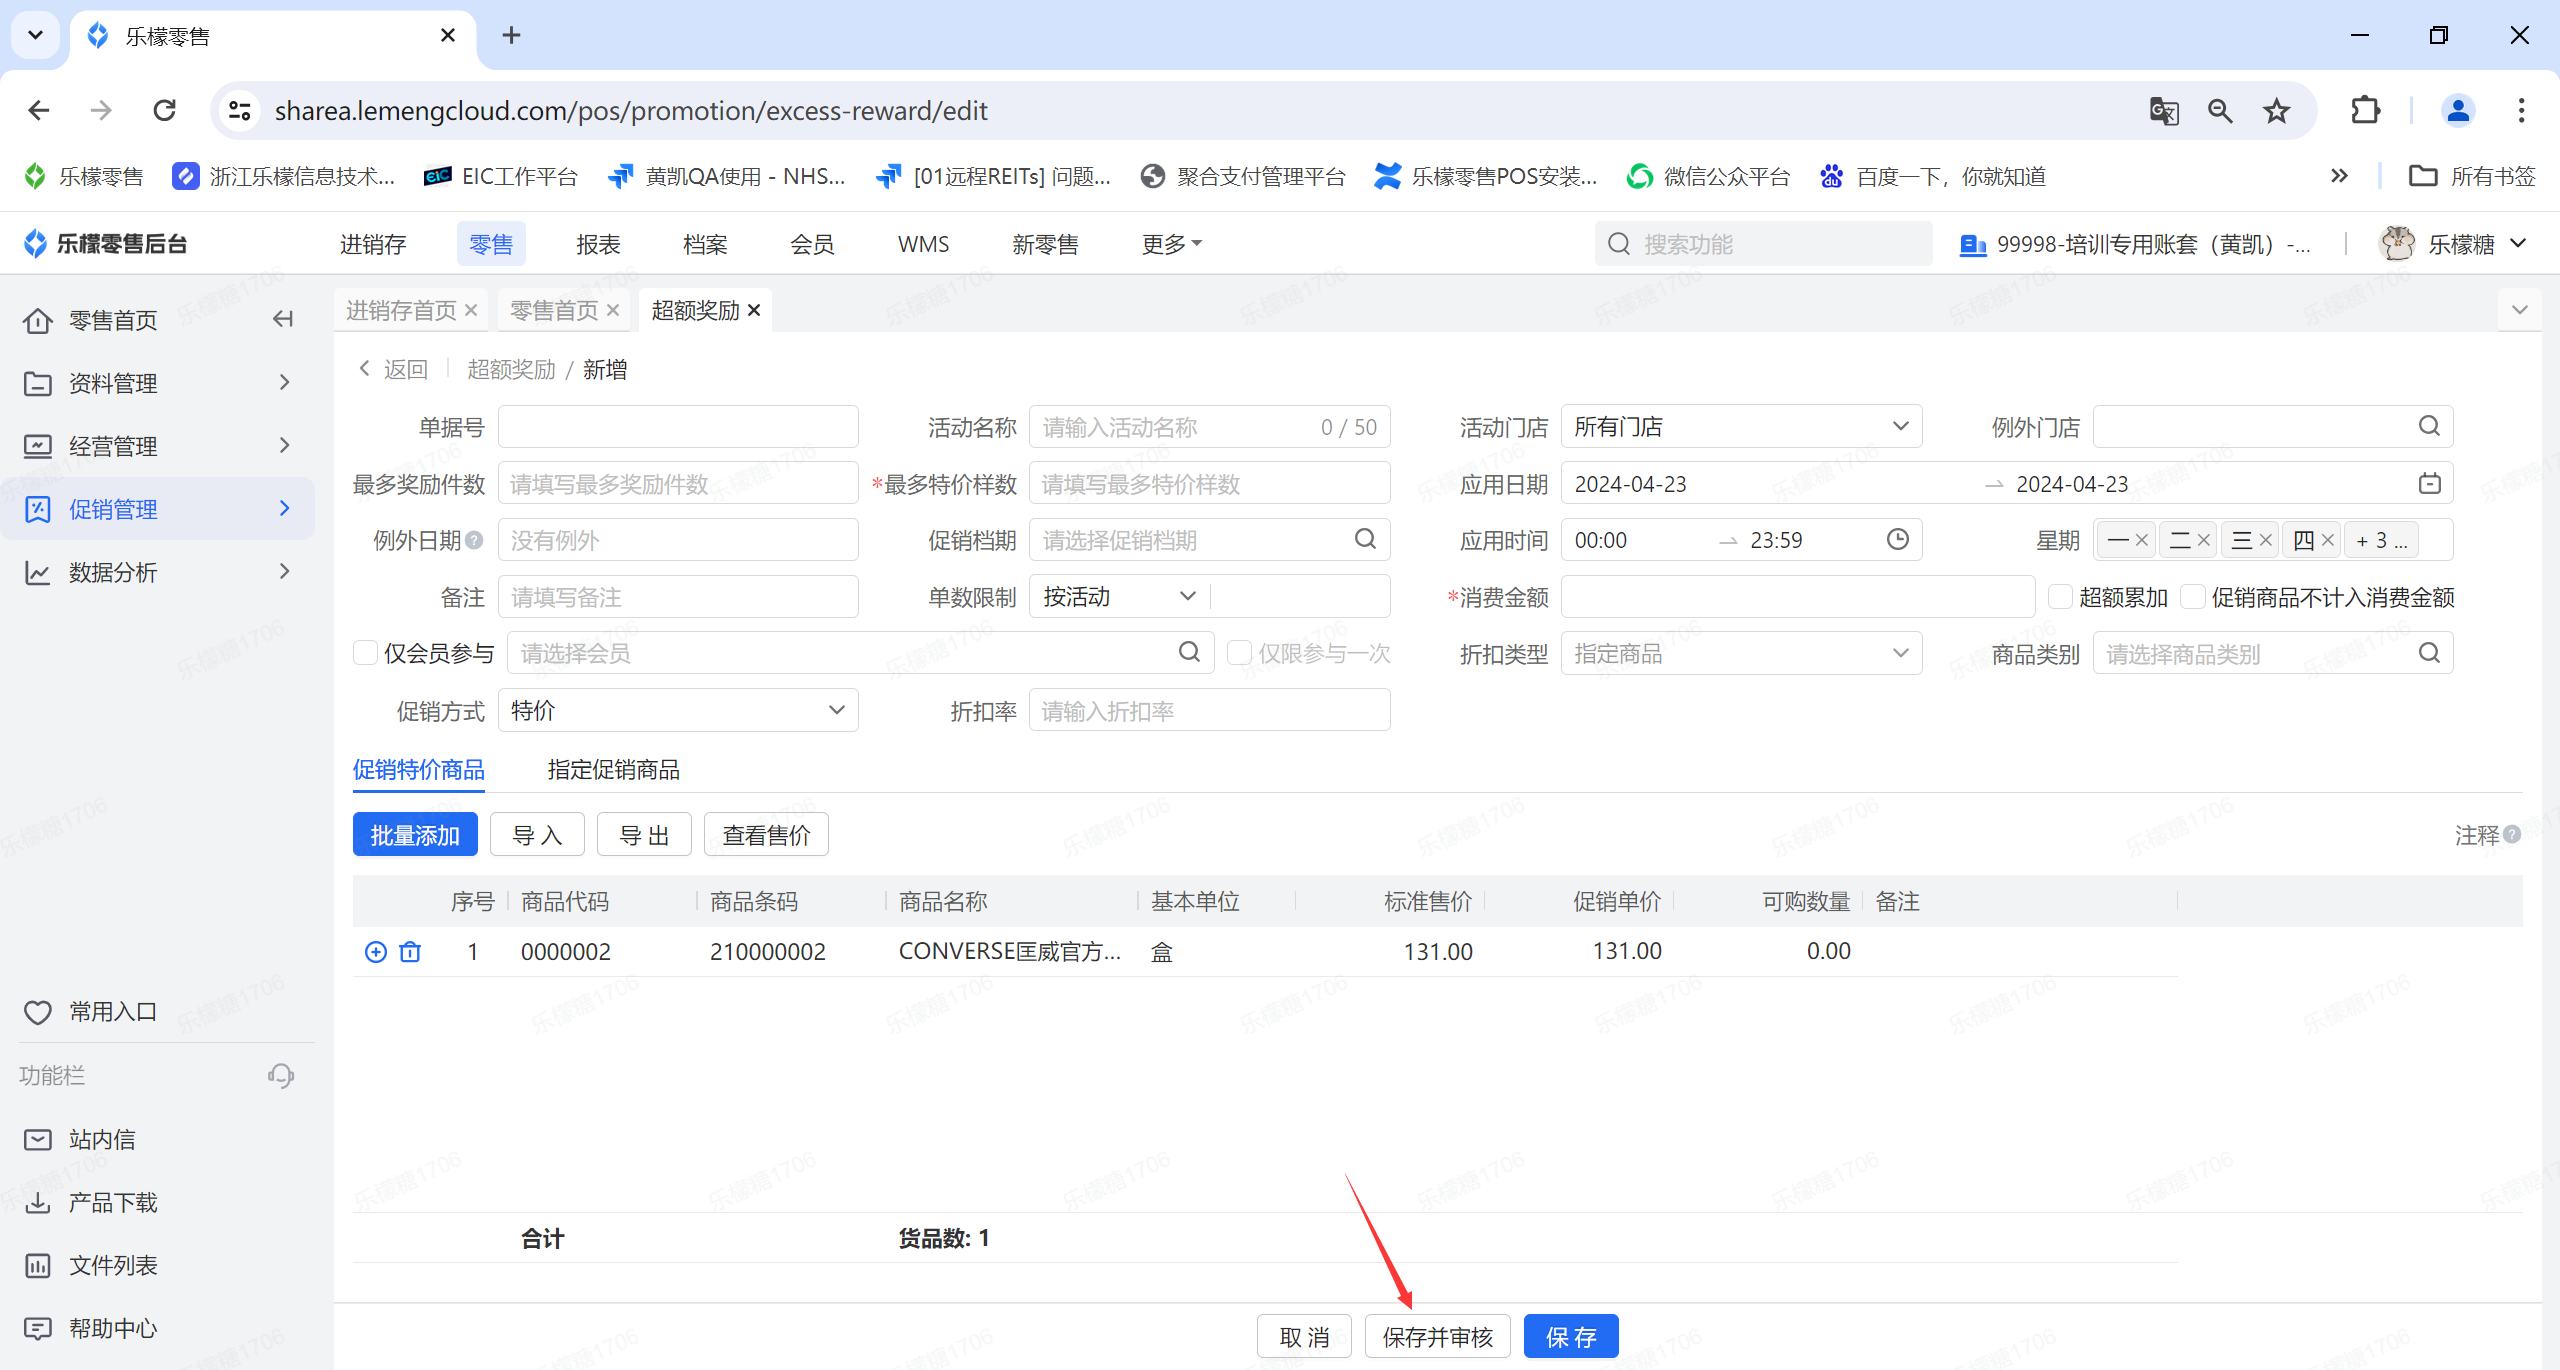
Task: Click 保存并审核 button
Action: point(1437,1337)
